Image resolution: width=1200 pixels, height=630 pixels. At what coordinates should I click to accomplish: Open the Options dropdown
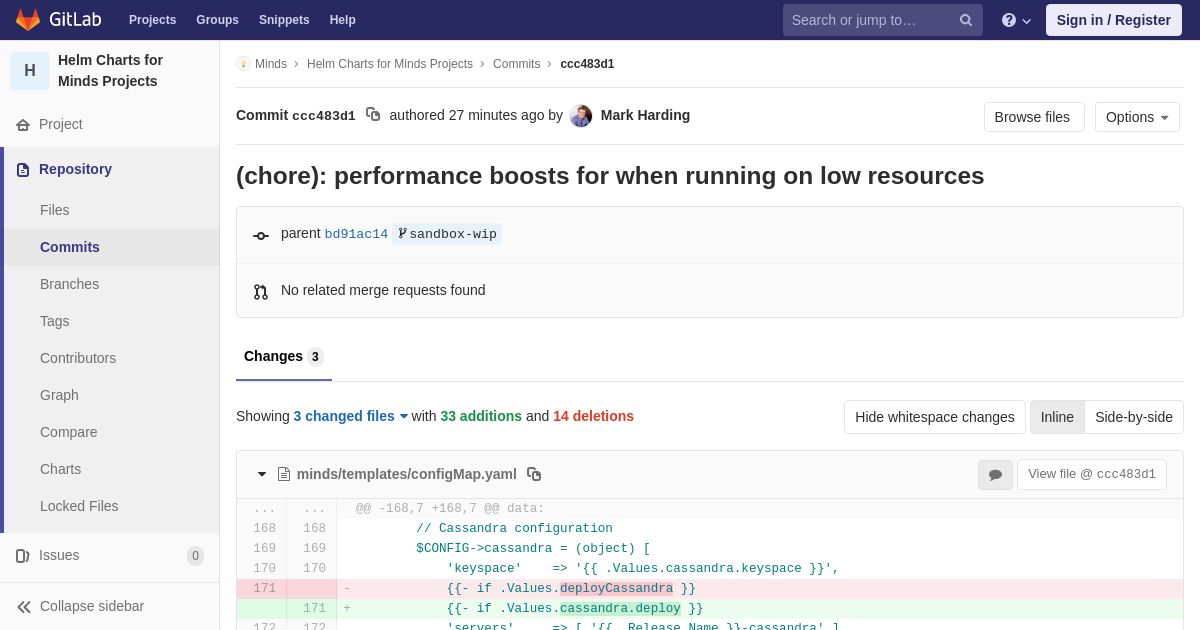coord(1137,117)
